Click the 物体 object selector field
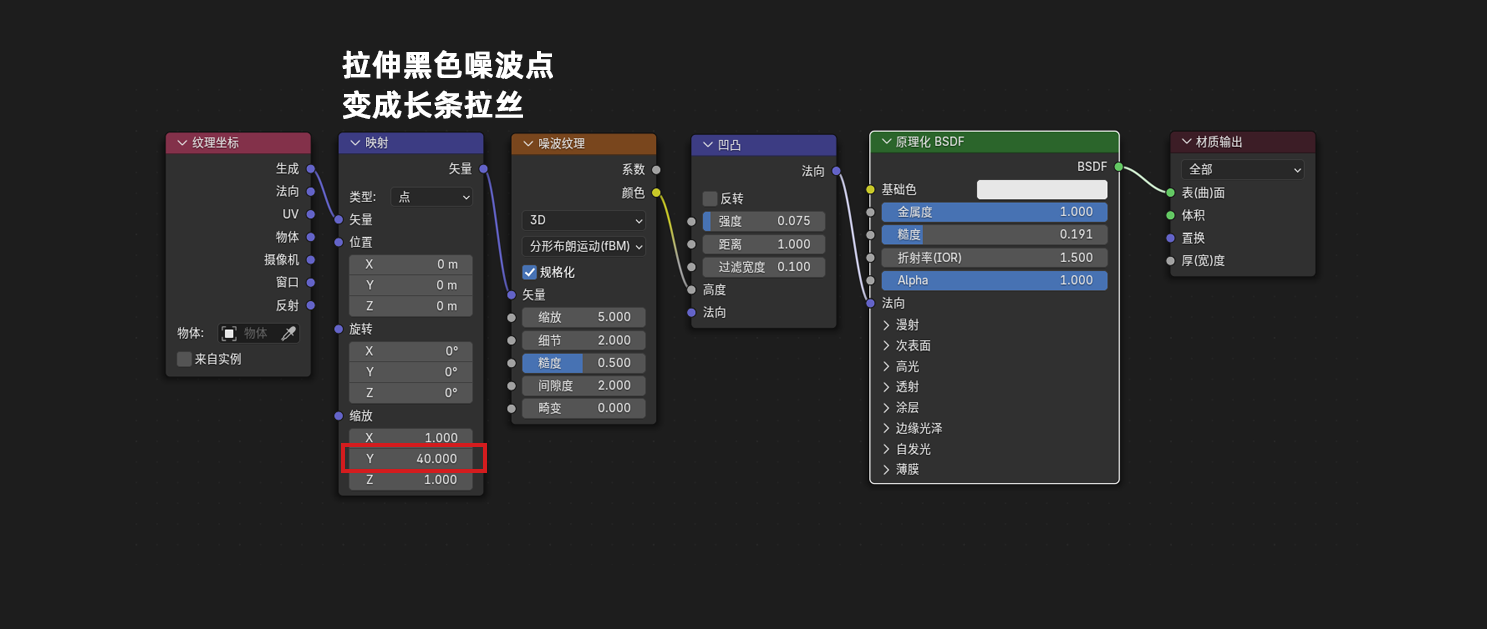Screen dimensions: 1487x629 (259, 334)
